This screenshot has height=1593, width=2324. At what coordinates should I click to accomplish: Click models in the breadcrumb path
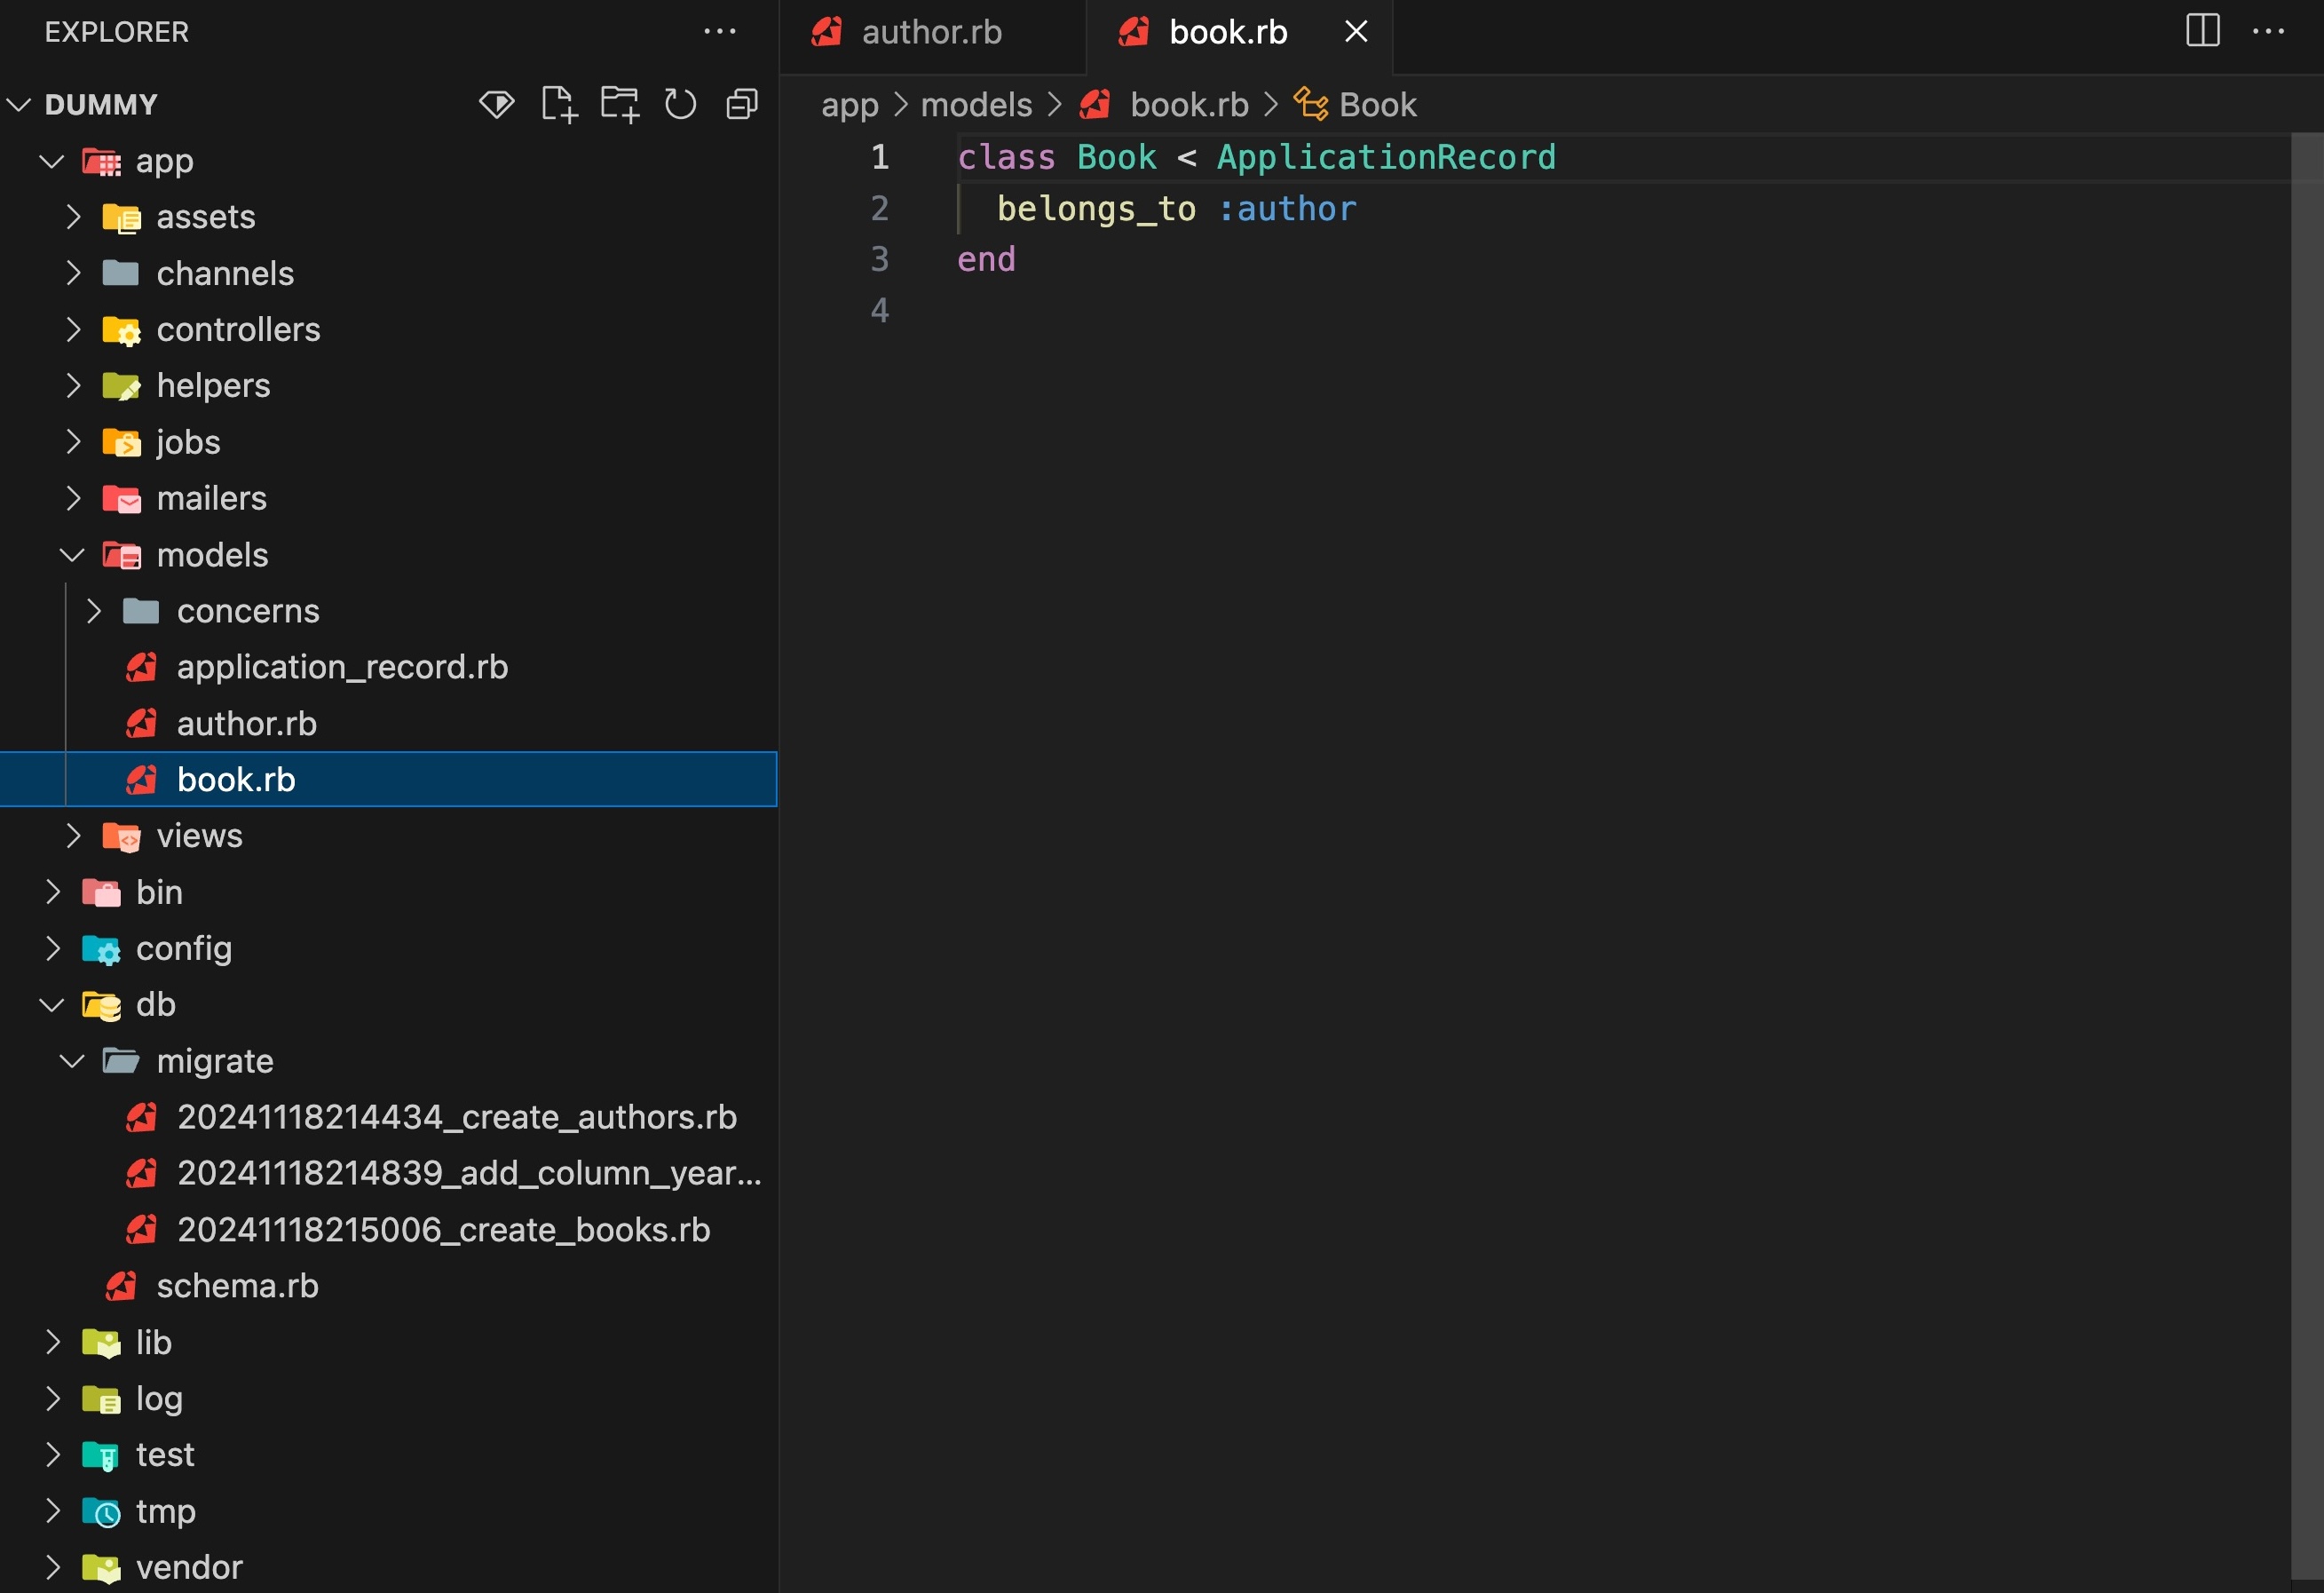(975, 104)
